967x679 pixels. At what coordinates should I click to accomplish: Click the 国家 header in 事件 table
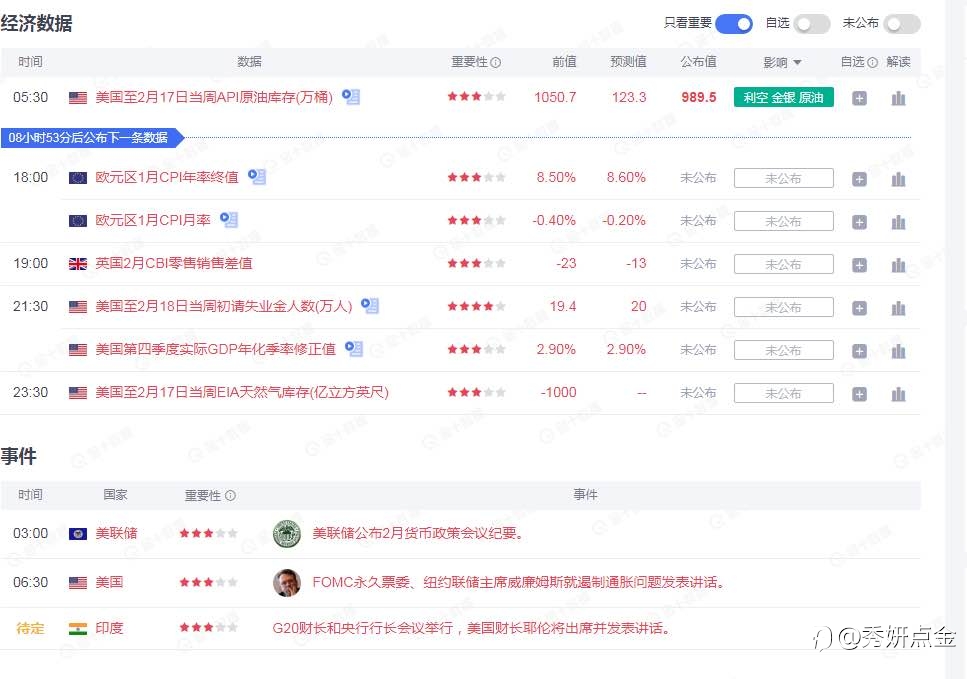(x=115, y=495)
